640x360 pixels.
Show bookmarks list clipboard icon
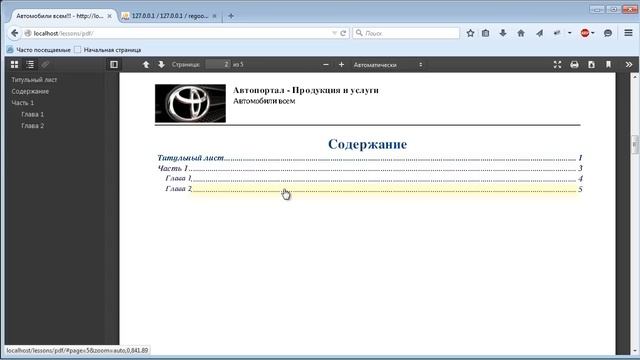pos(485,33)
